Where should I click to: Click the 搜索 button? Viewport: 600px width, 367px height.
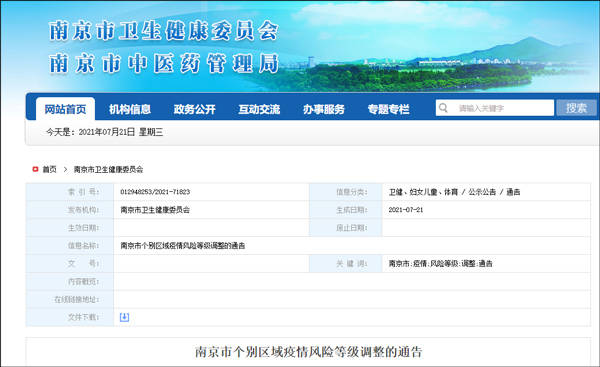(x=576, y=108)
